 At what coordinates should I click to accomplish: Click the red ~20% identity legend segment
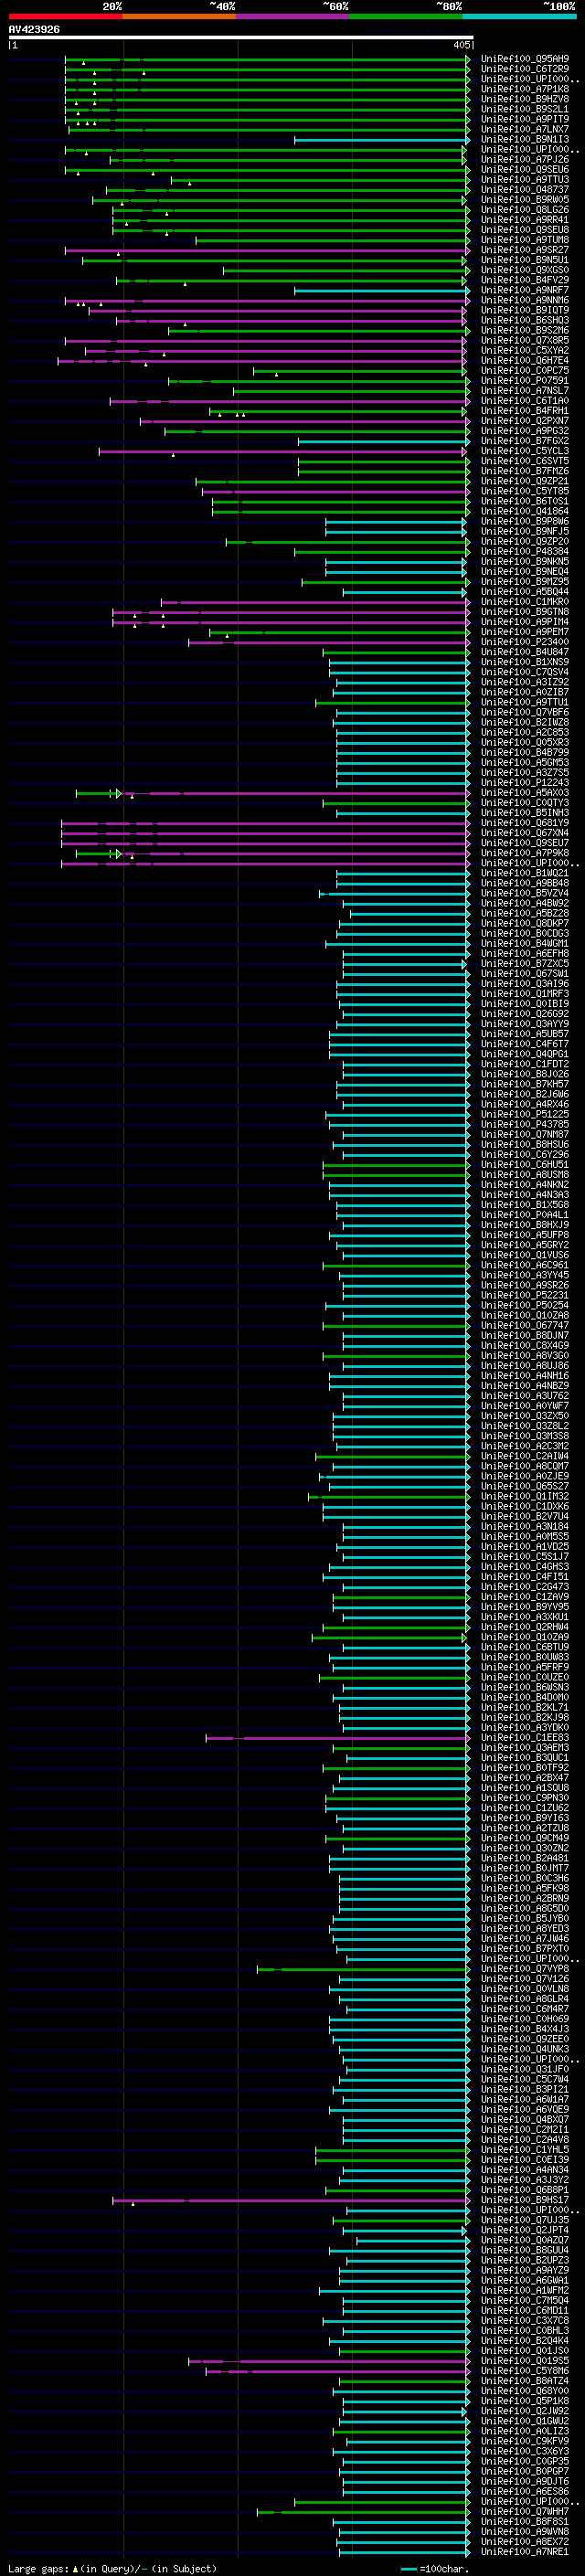click(65, 16)
